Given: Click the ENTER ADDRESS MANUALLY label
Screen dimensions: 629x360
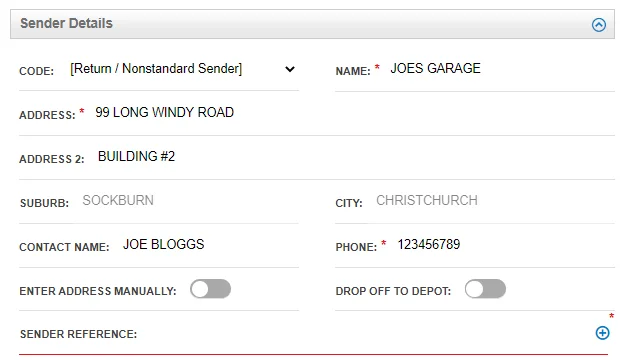Looking at the screenshot, I should 98,291.
